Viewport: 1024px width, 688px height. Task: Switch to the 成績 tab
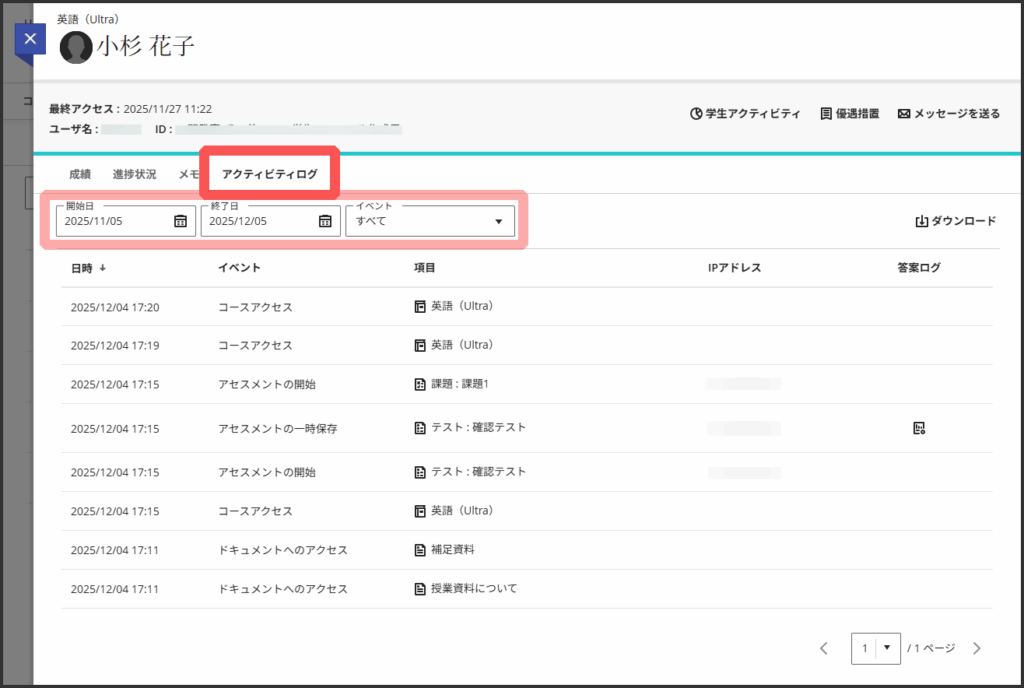(x=80, y=174)
